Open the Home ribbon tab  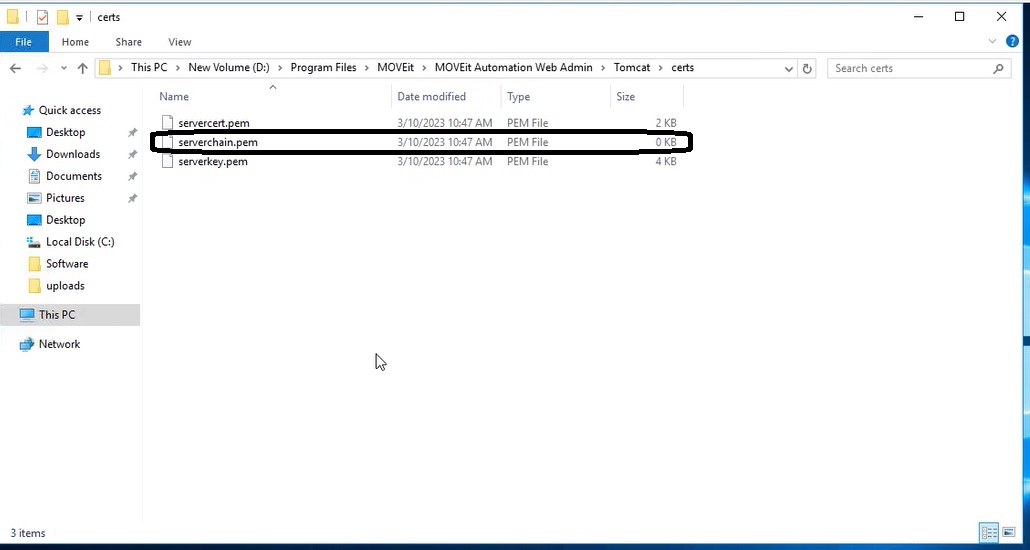coord(75,41)
